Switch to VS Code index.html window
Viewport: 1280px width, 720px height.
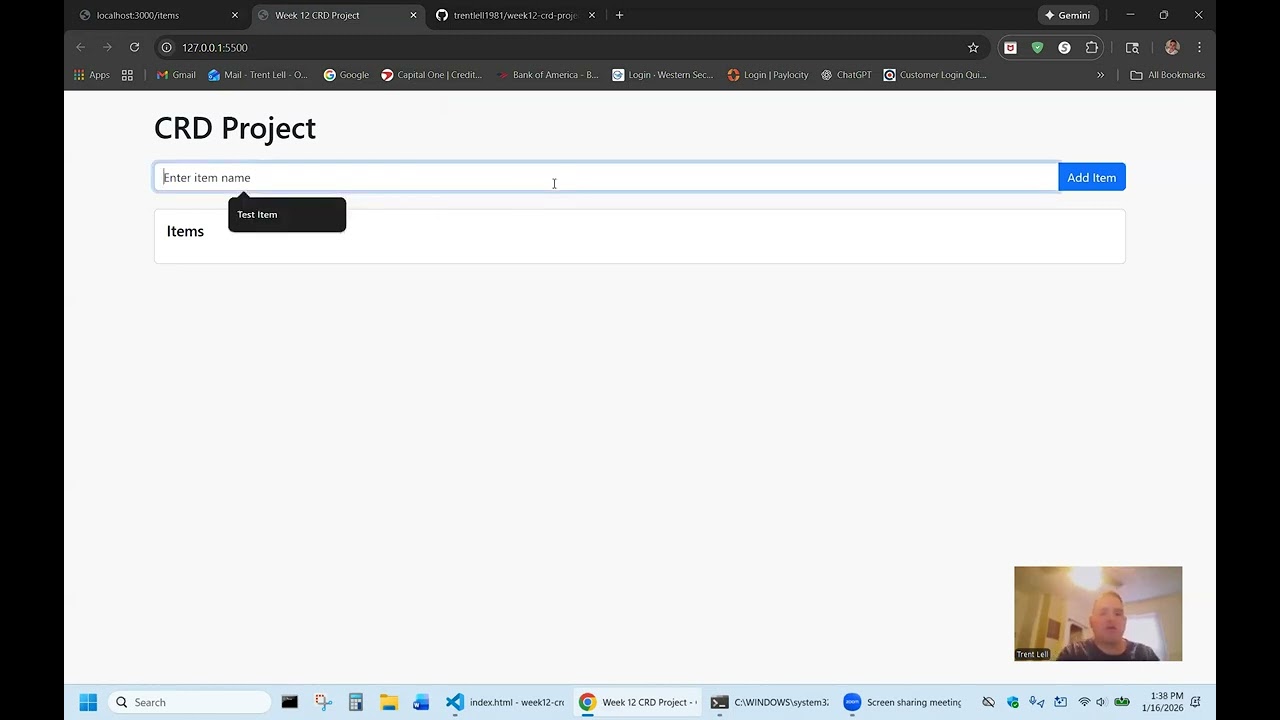505,702
